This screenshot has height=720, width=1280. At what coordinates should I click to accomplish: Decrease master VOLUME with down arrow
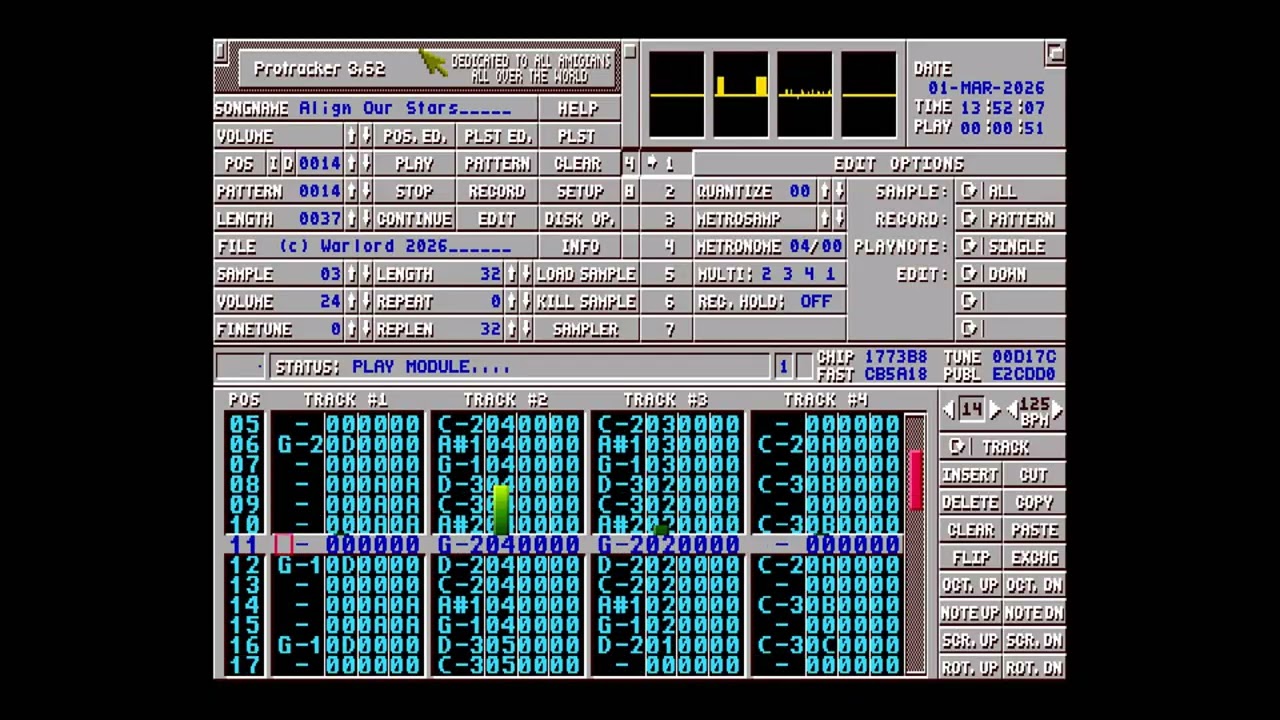point(366,136)
